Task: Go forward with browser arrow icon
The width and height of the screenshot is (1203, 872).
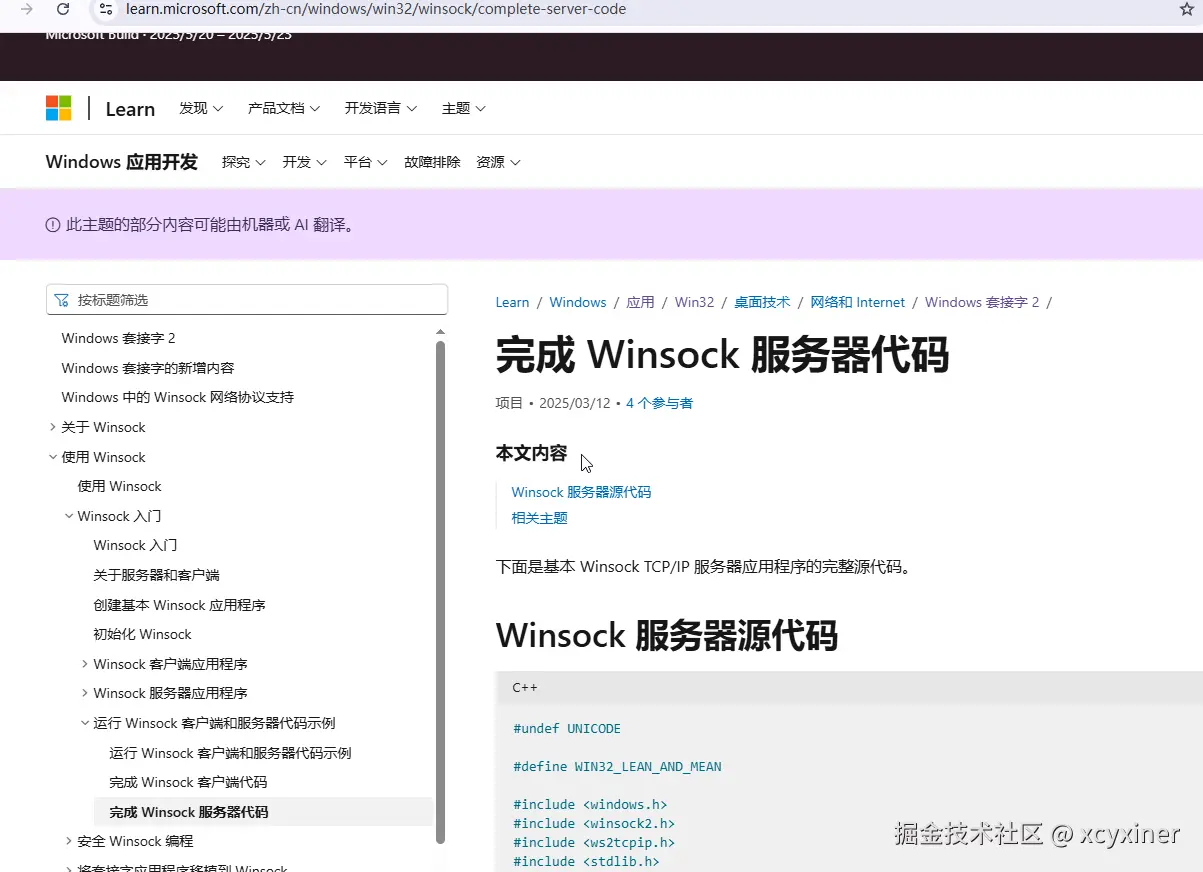Action: point(26,9)
